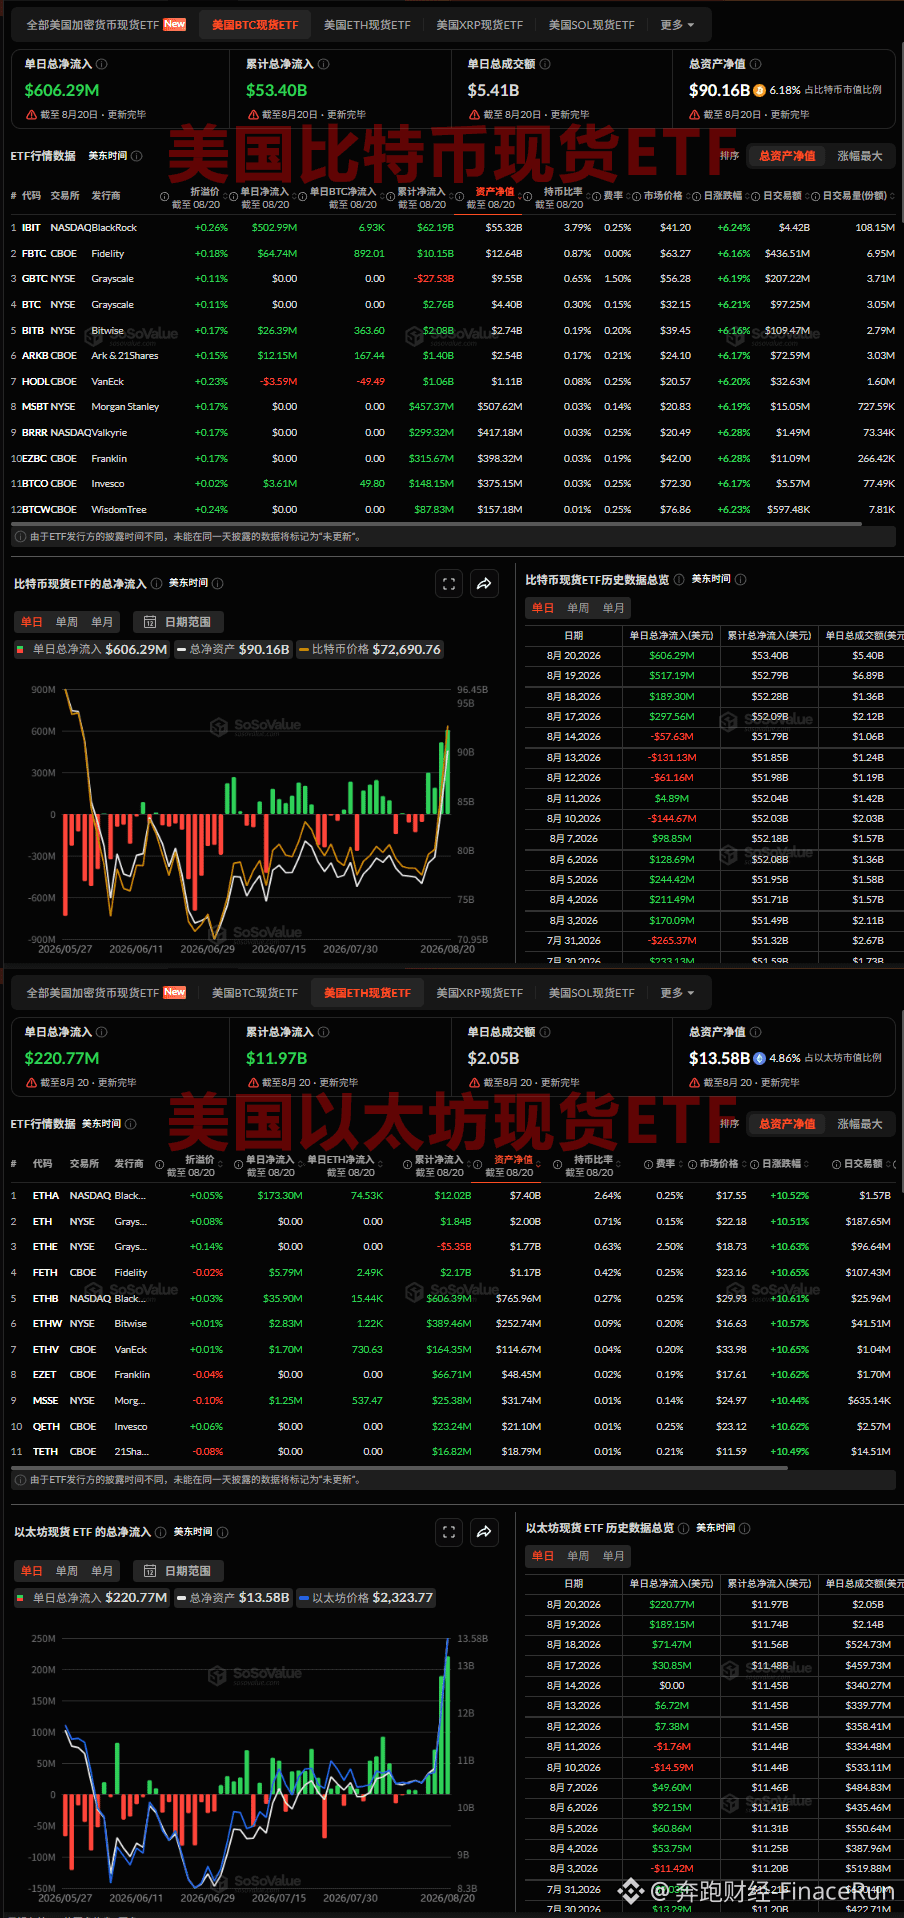Viewport: 904px width, 1918px height.
Task: Click info icon beside 单日总净流入 $220.77M card
Action: 102,1032
